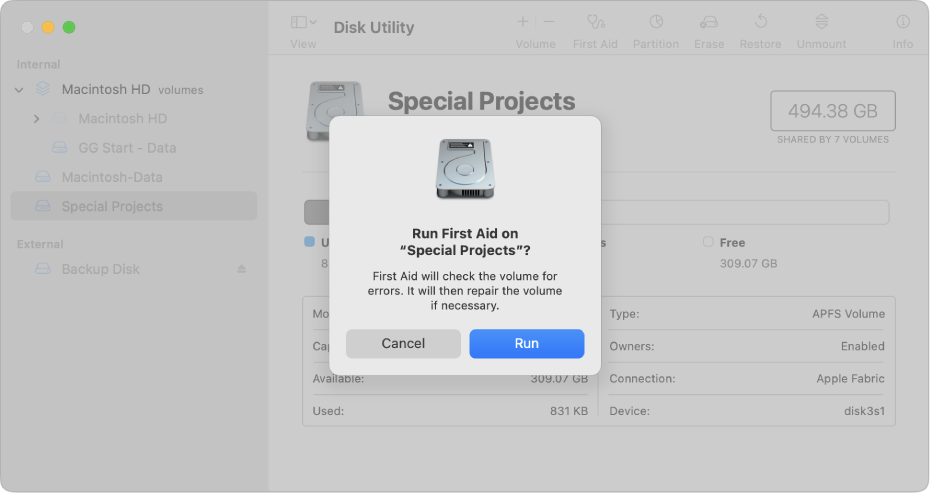The width and height of the screenshot is (932, 496).
Task: Select GG Start - Data volume
Action: 127,148
